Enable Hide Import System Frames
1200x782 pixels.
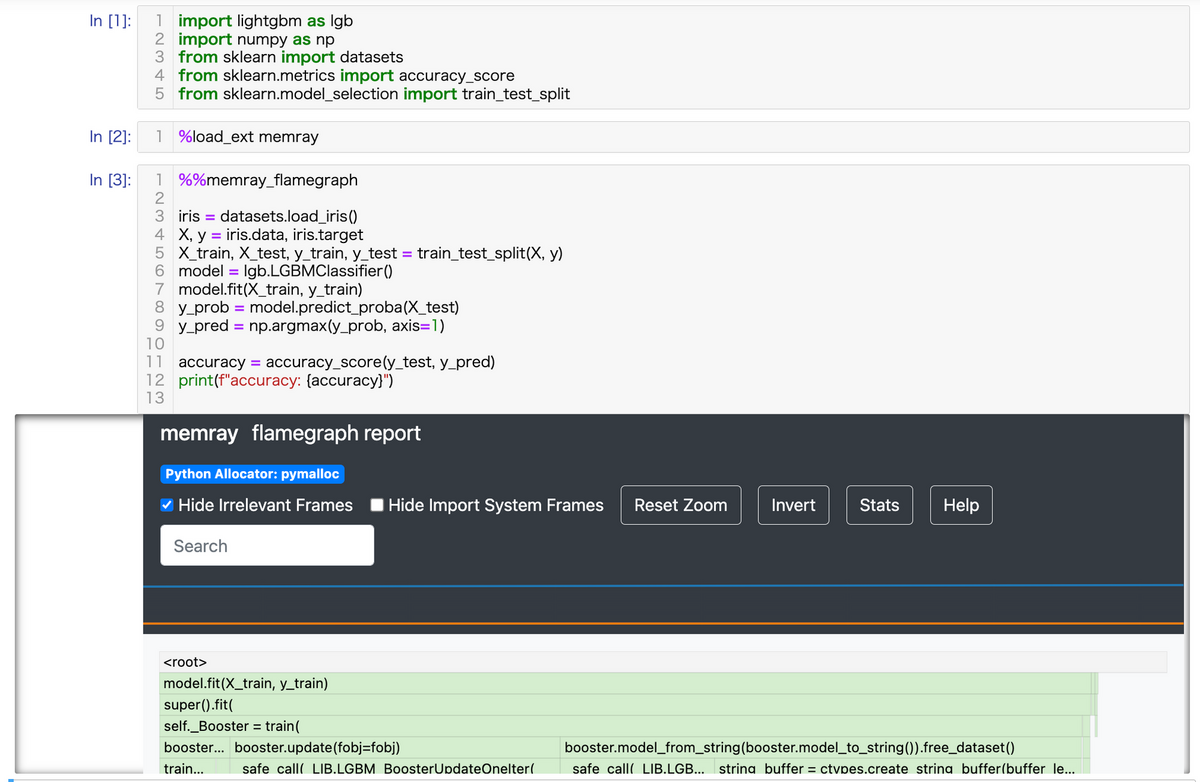coord(377,505)
